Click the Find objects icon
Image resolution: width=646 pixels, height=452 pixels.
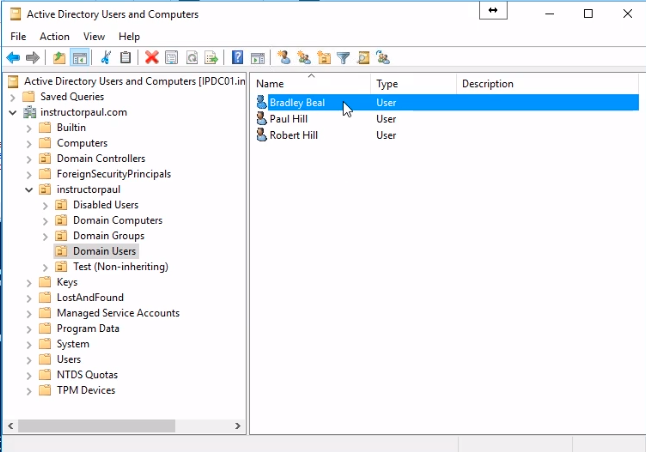pos(363,58)
